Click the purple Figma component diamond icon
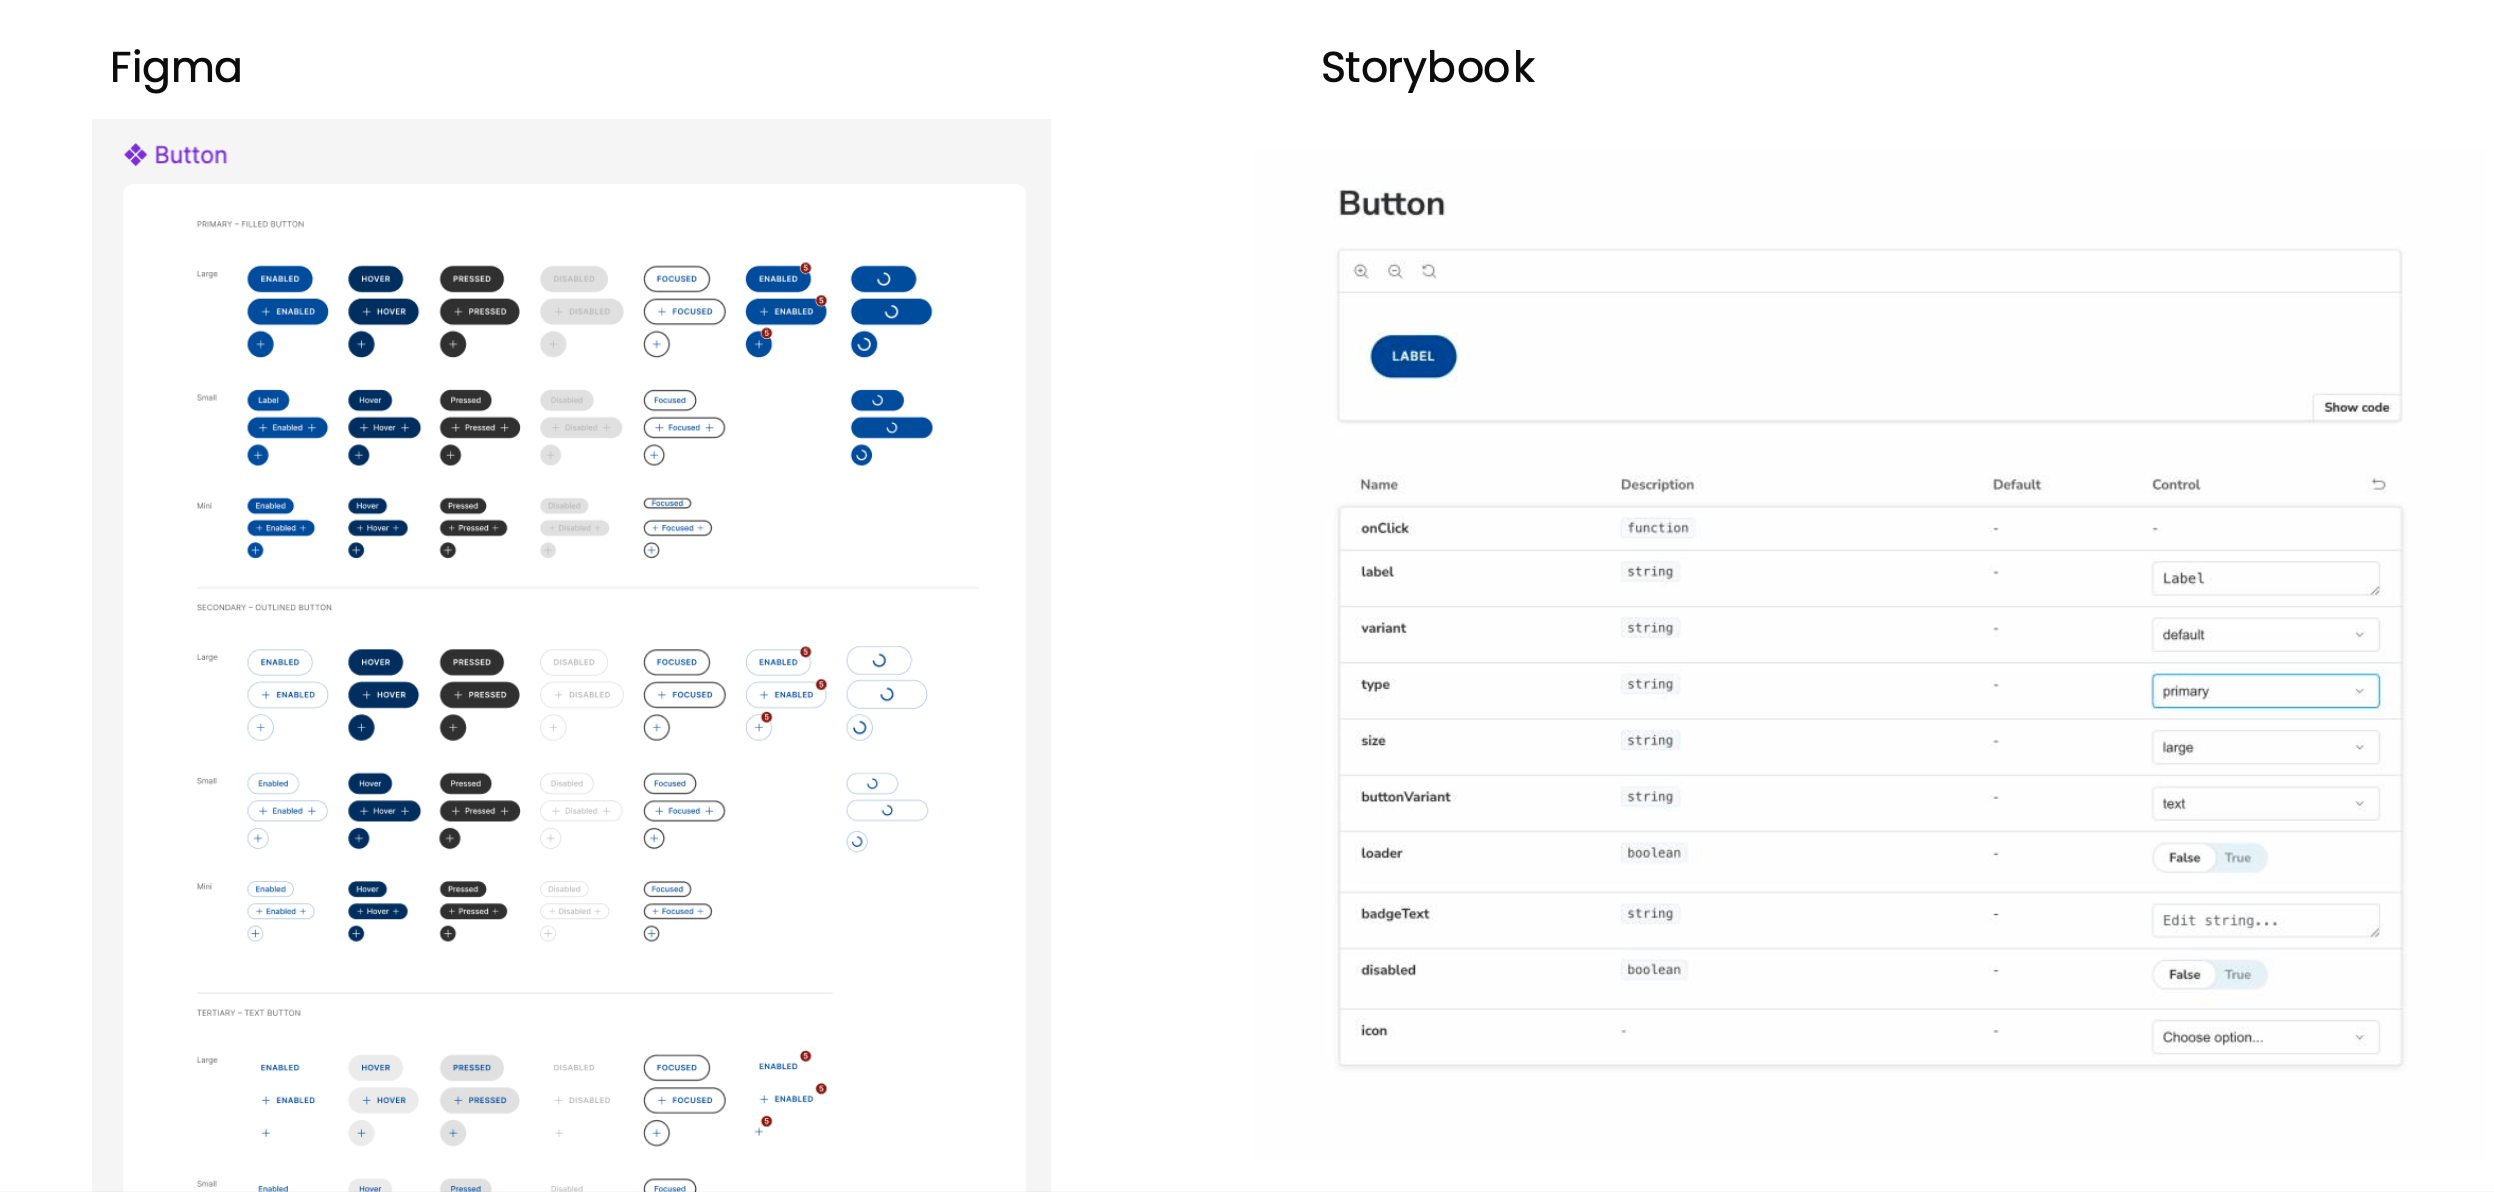 pos(135,155)
